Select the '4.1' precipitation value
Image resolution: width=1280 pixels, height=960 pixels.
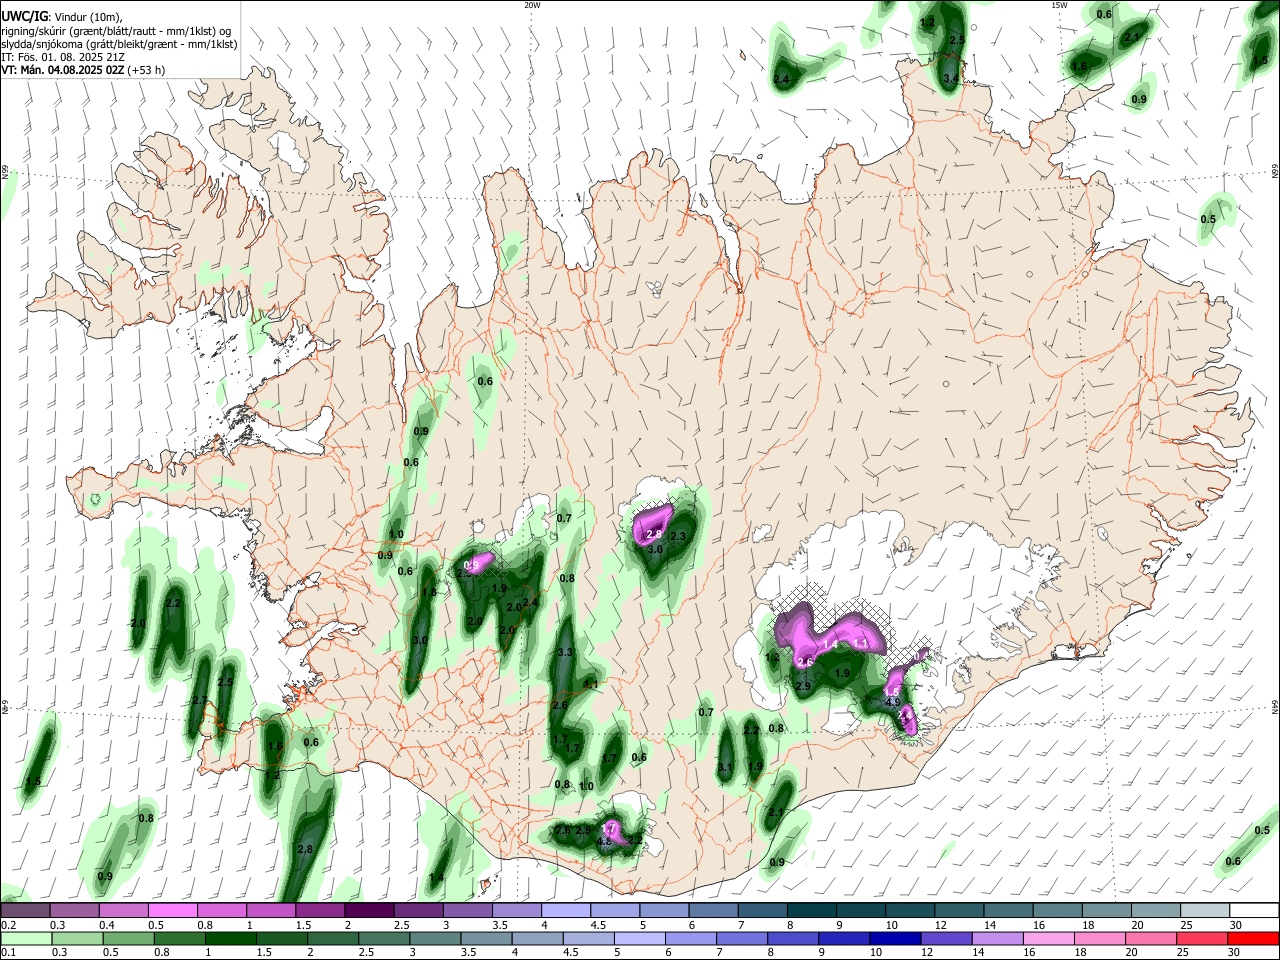[590, 685]
